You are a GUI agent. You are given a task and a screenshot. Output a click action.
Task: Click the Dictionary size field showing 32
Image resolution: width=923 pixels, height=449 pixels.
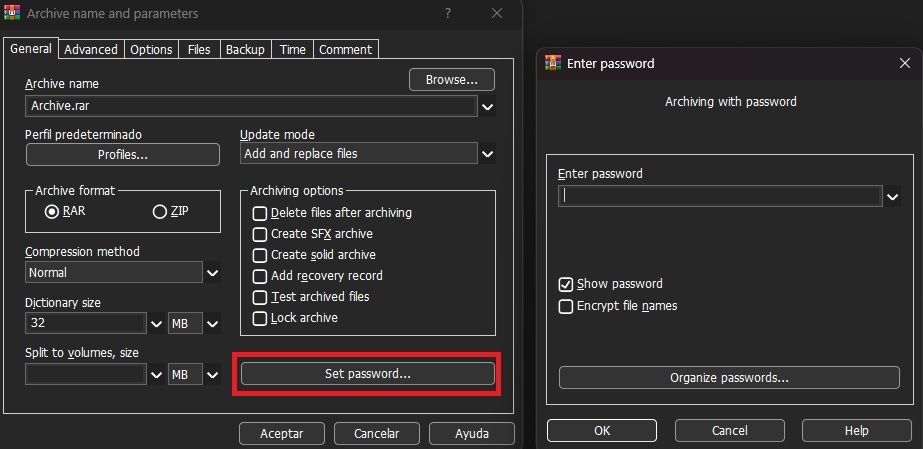point(86,323)
